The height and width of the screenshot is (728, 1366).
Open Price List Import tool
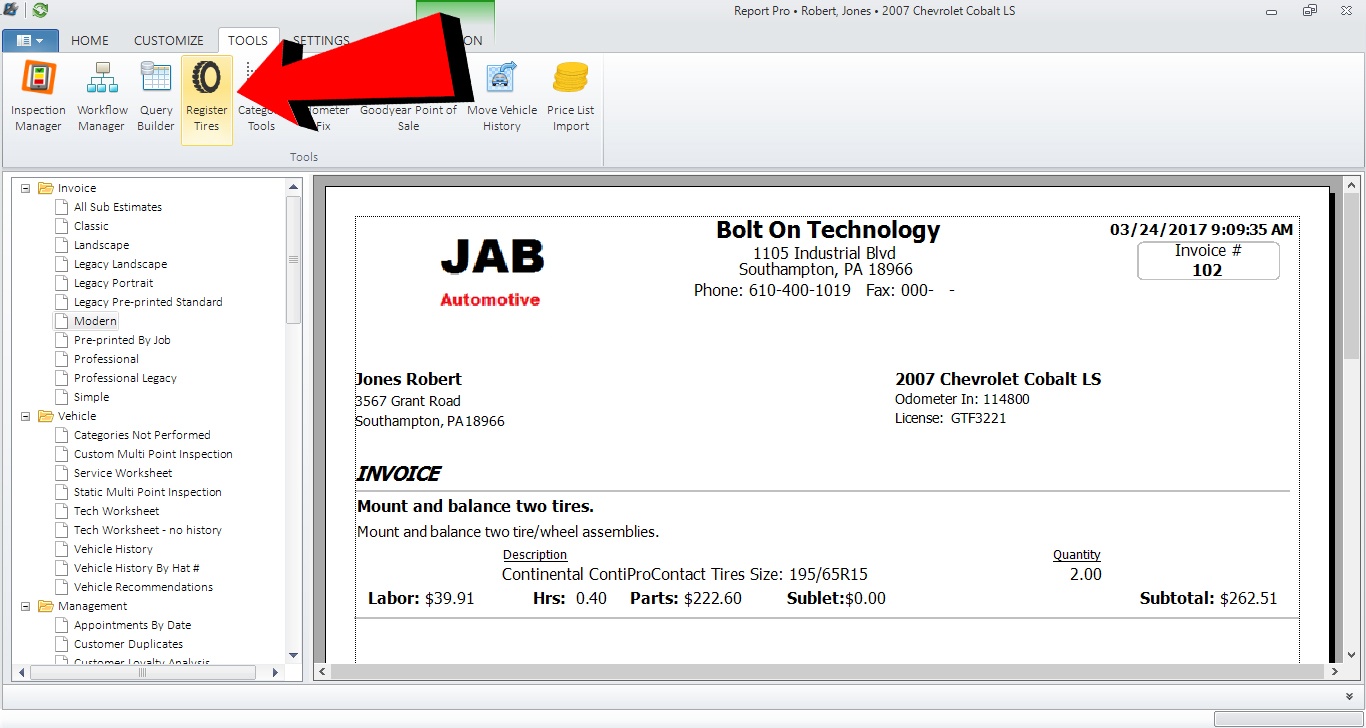click(571, 97)
